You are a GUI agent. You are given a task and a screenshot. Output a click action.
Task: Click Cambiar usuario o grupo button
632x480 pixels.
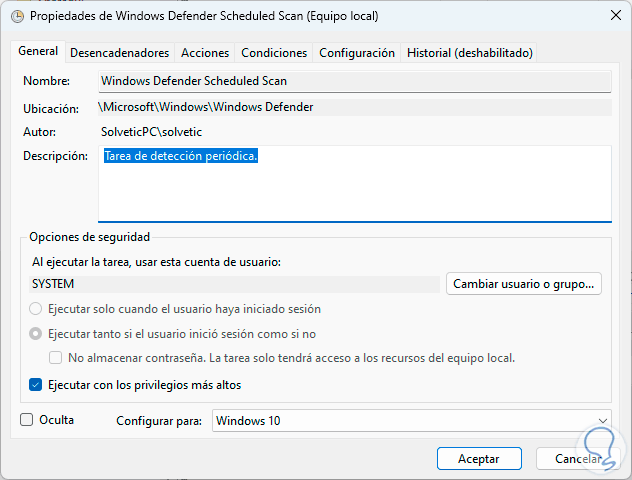tap(525, 284)
